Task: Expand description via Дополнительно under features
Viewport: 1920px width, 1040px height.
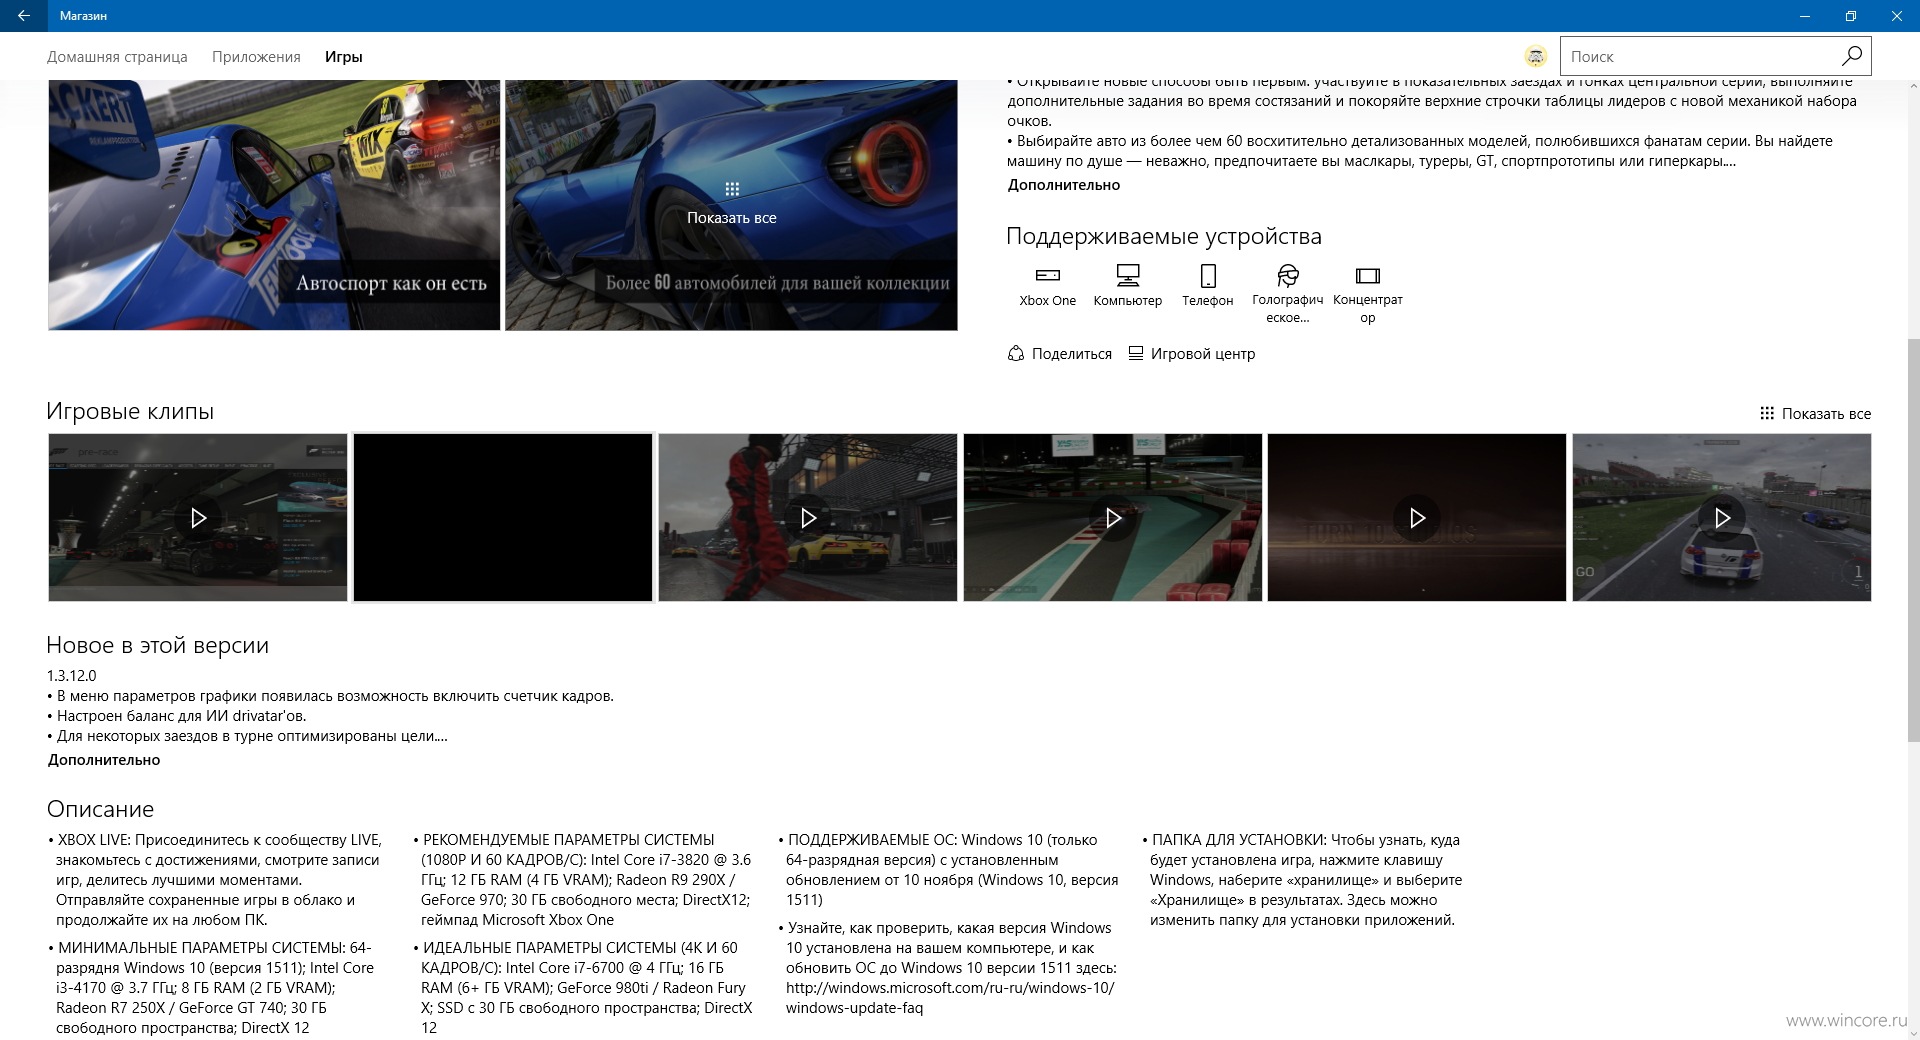Action: (1064, 185)
